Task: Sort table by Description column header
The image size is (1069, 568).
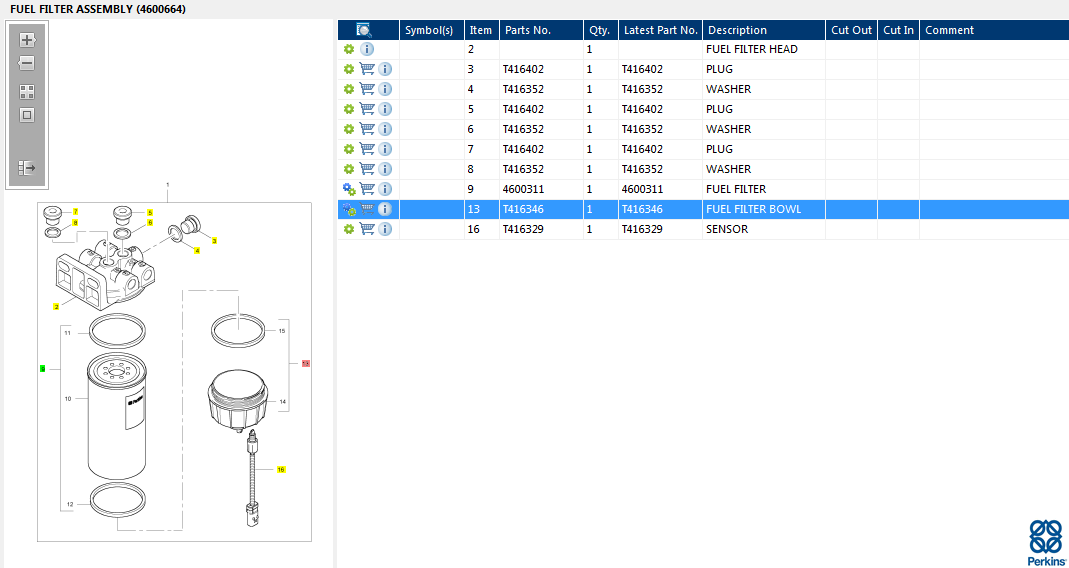Action: coord(737,30)
